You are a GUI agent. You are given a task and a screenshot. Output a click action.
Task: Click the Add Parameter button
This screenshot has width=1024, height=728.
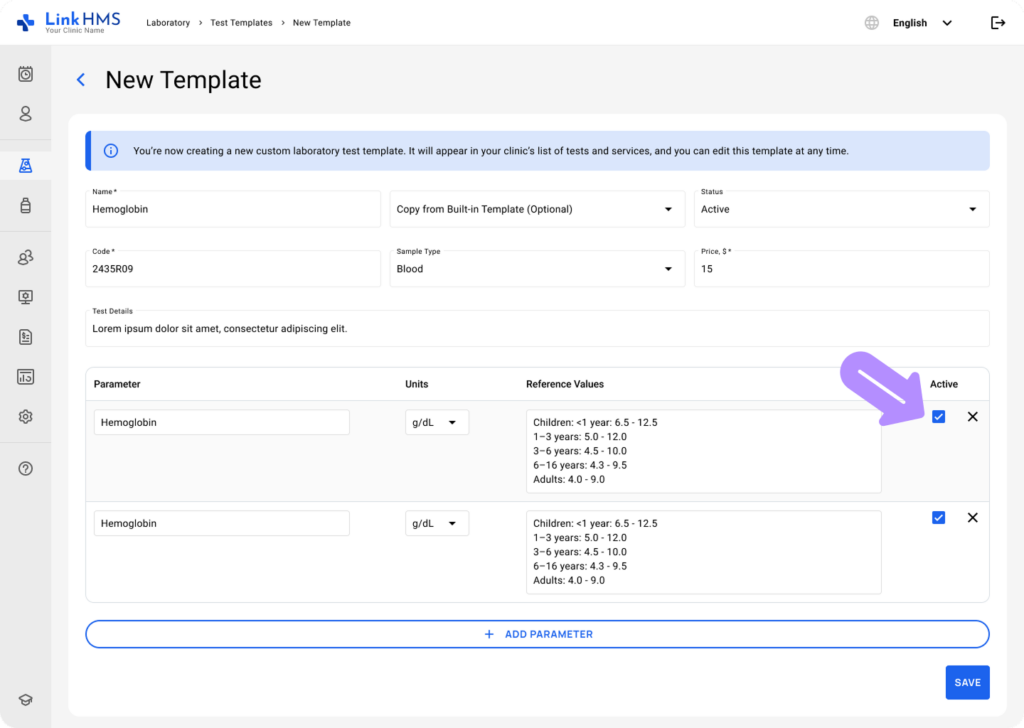537,634
